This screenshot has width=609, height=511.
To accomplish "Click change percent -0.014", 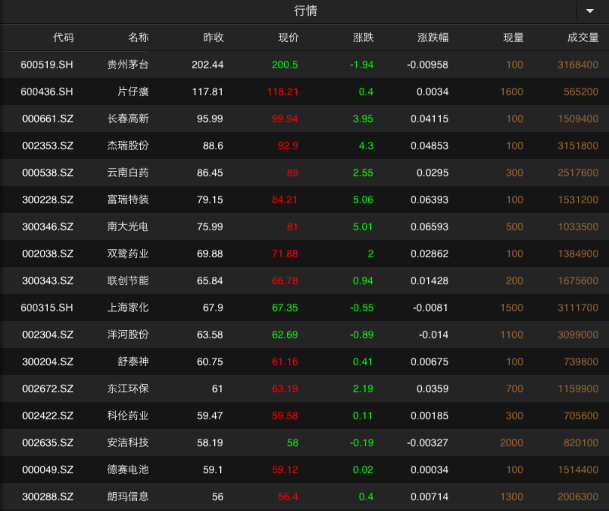I will (433, 334).
